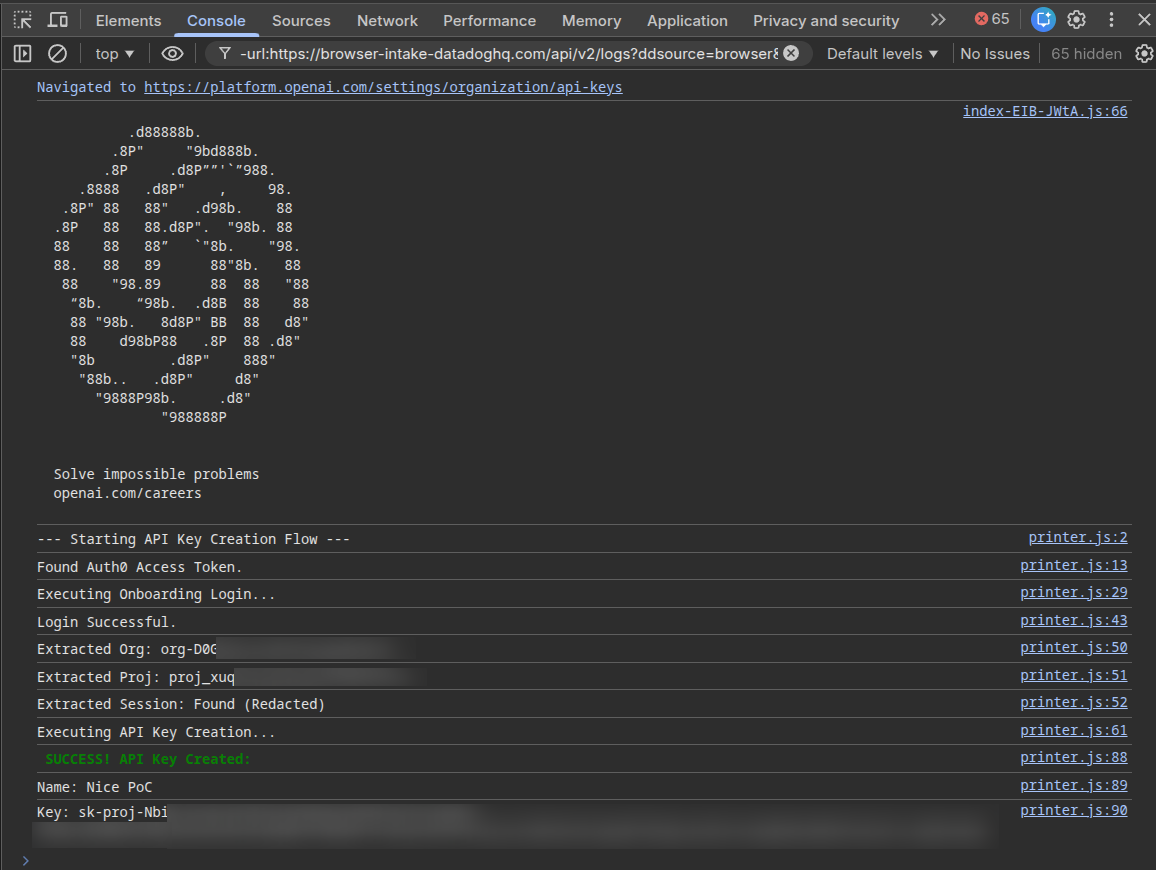Toggle the live expression eye icon

(x=173, y=54)
